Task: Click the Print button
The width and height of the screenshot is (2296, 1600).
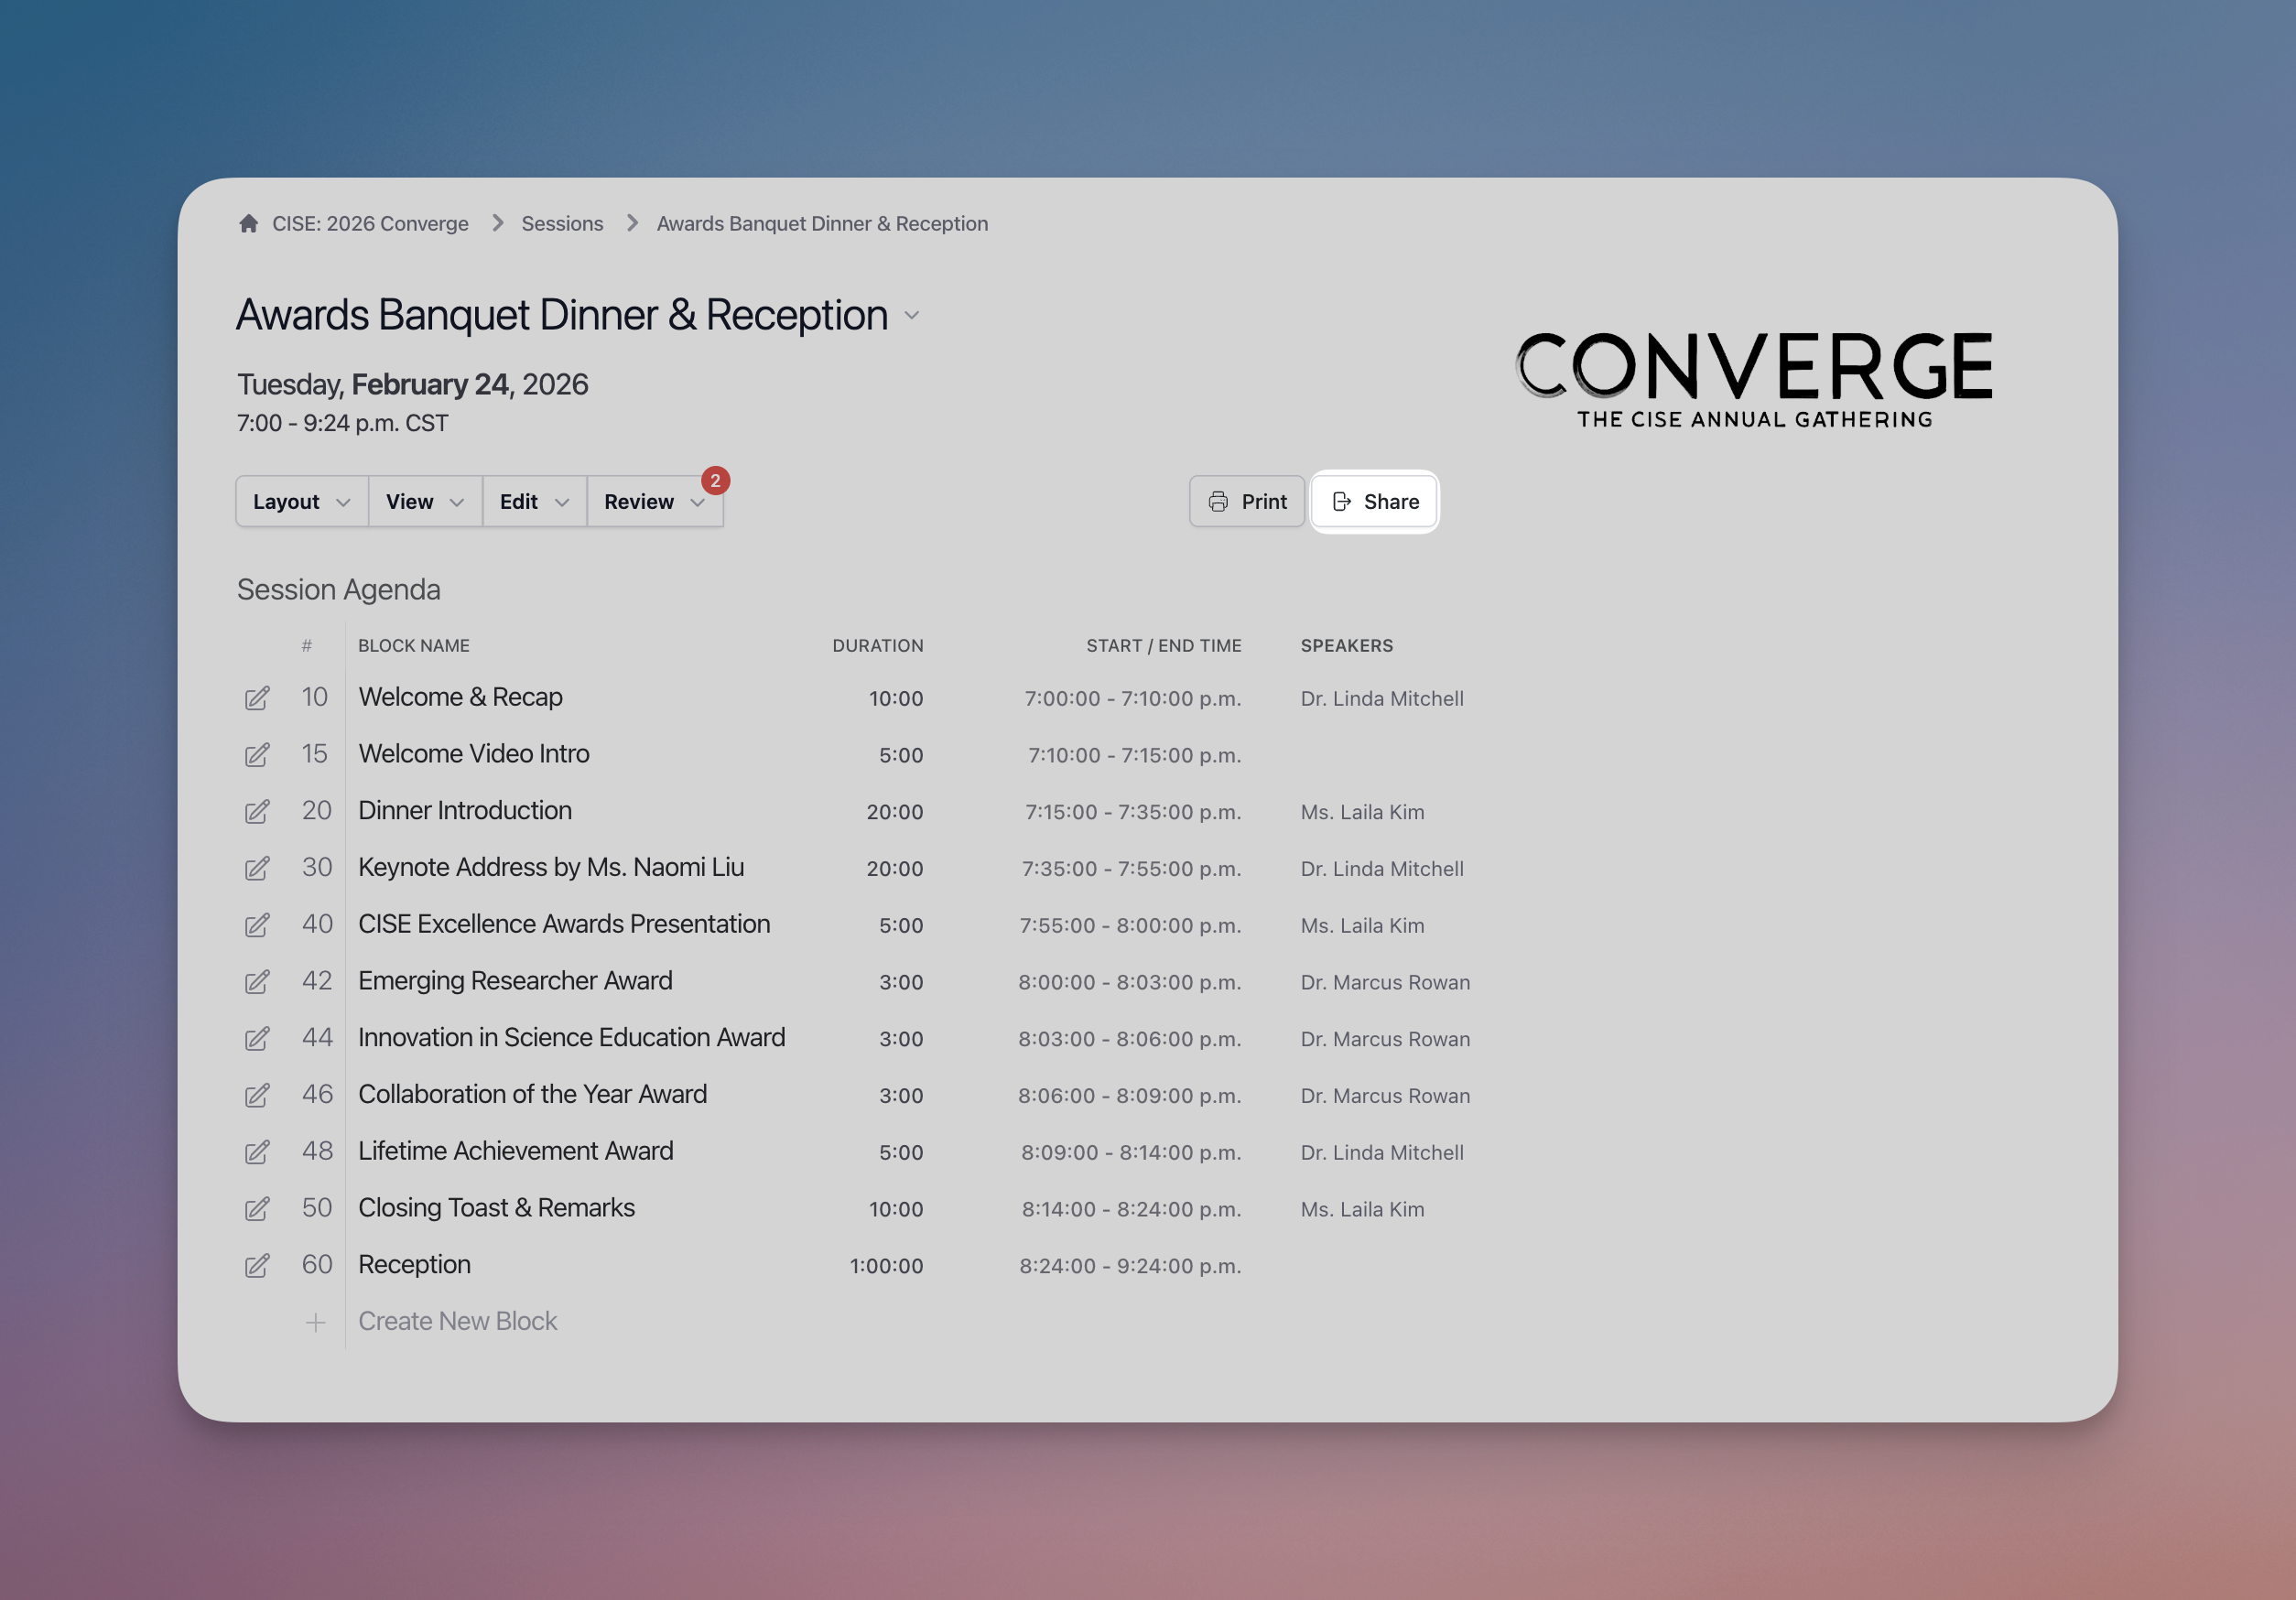Action: pos(1246,502)
